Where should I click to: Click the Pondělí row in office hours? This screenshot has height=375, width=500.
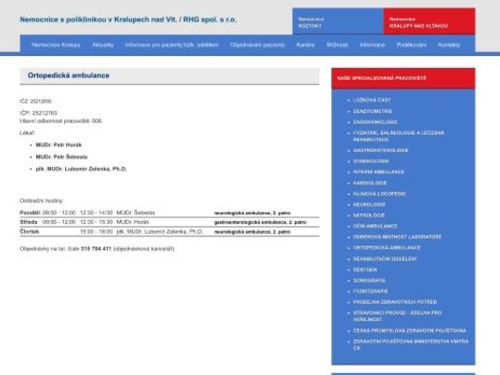coord(169,213)
